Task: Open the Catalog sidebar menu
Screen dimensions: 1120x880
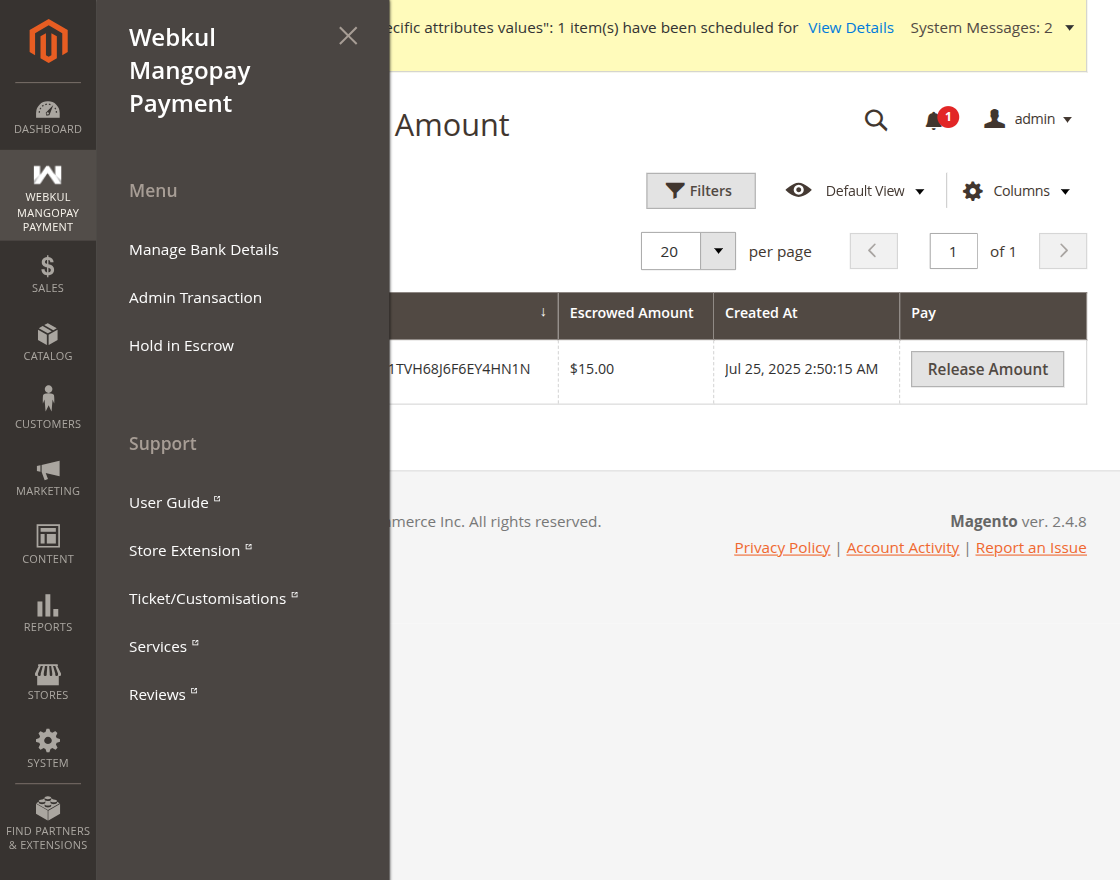Action: 48,343
